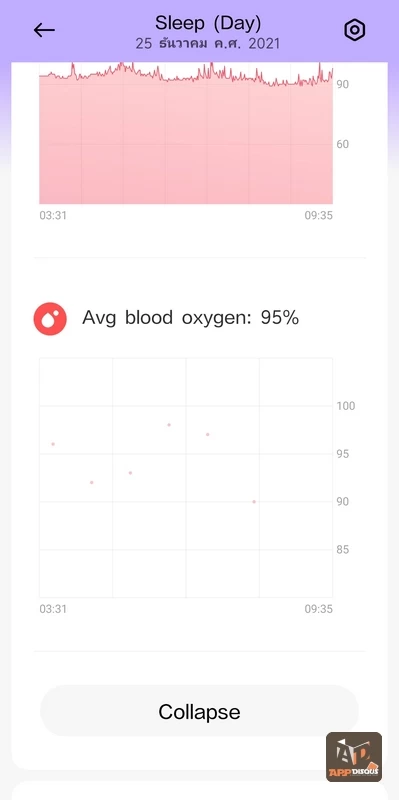Tap the 09:35 end label under oxygen chart
399x800 pixels.
[318, 609]
